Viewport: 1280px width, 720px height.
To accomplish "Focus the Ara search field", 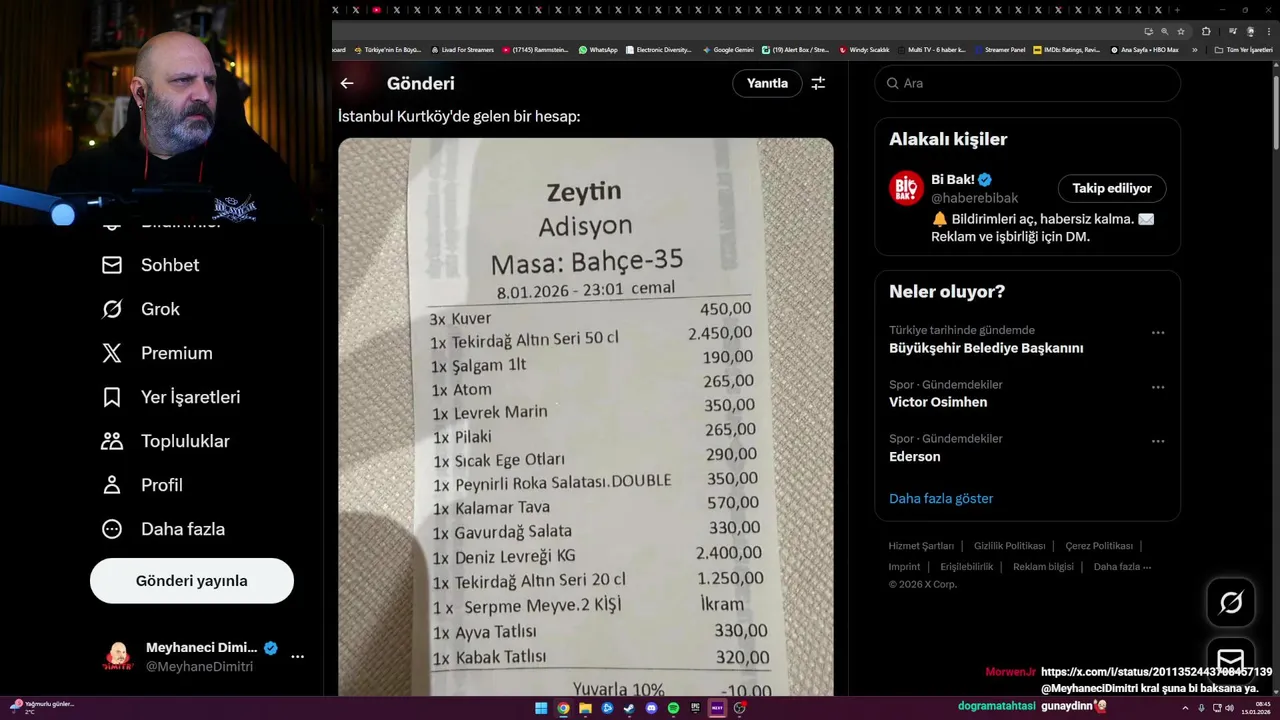I will [x=1027, y=83].
